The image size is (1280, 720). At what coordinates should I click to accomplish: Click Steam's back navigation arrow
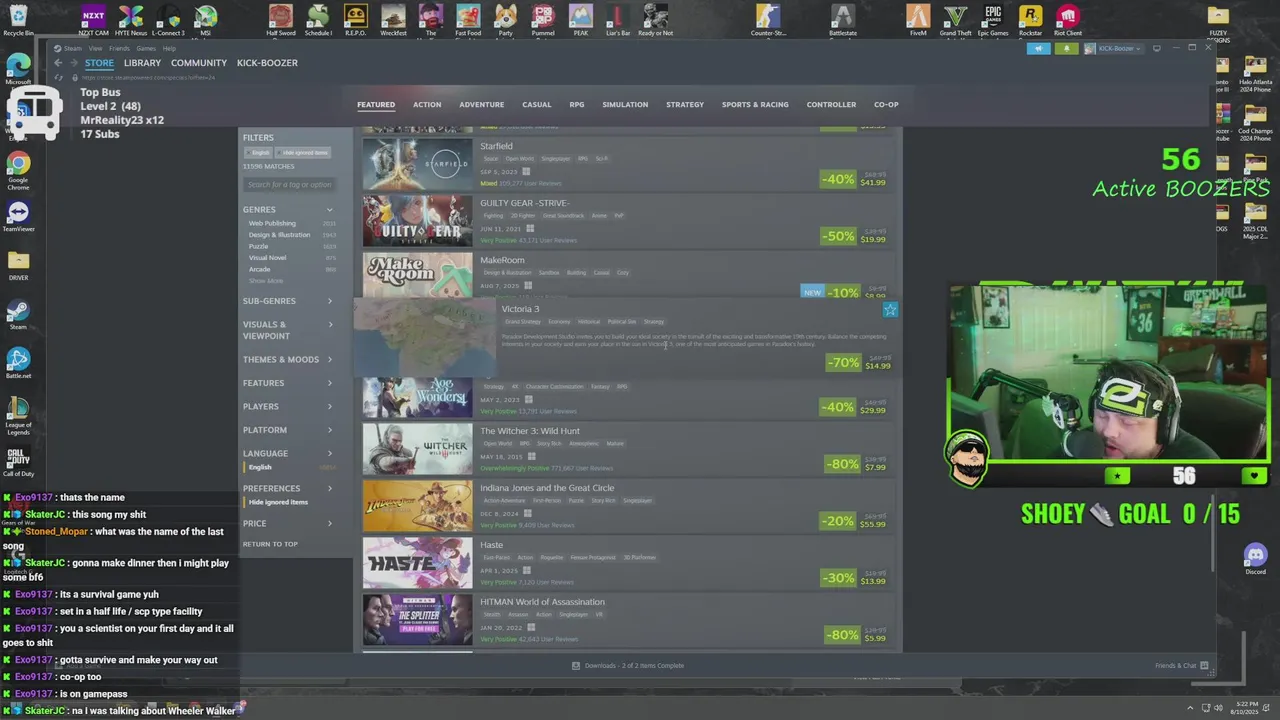(x=58, y=62)
